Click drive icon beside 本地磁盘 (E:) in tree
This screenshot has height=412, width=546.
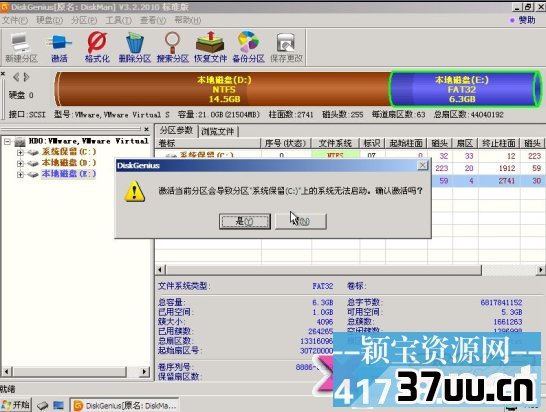(33, 174)
